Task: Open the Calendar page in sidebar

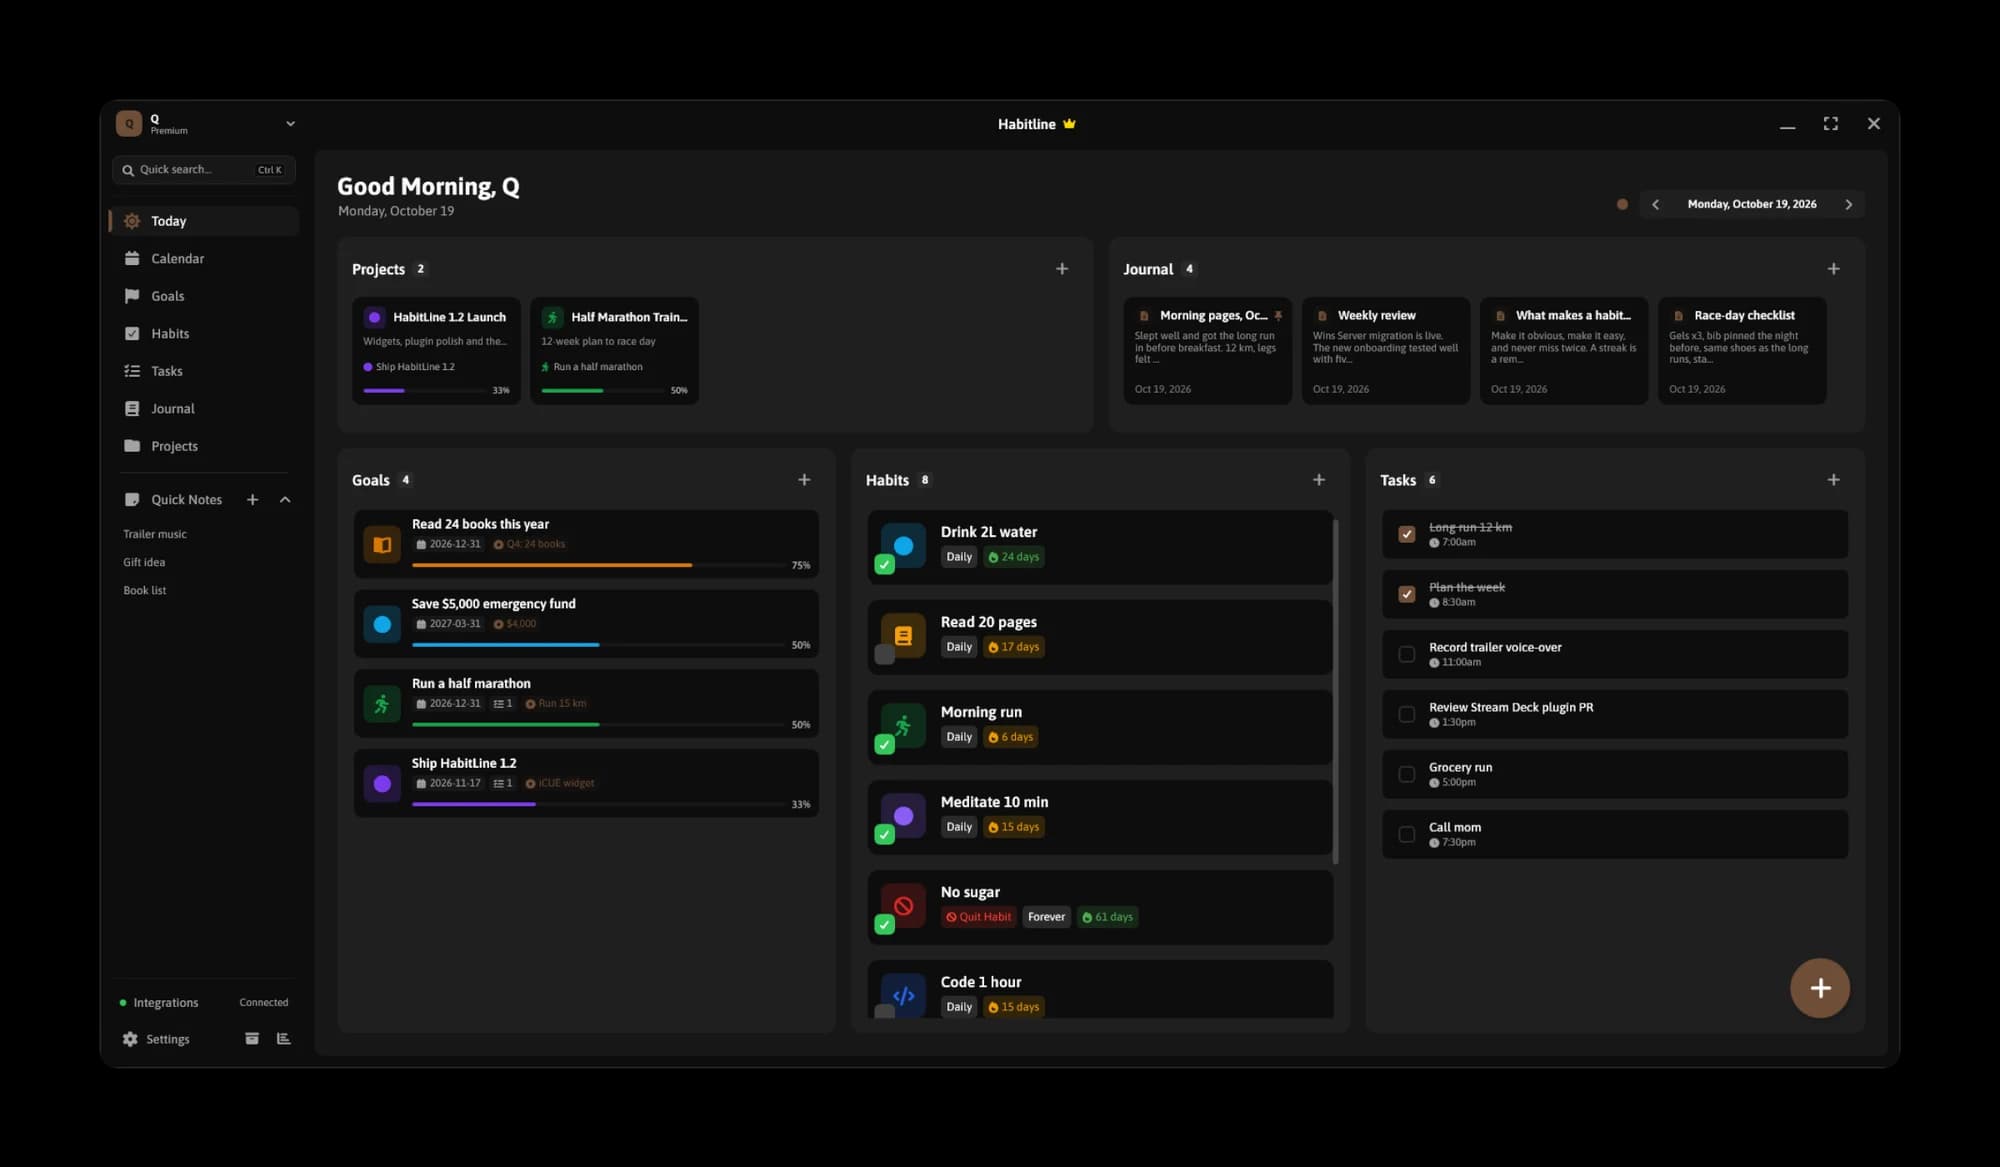Action: [204, 258]
